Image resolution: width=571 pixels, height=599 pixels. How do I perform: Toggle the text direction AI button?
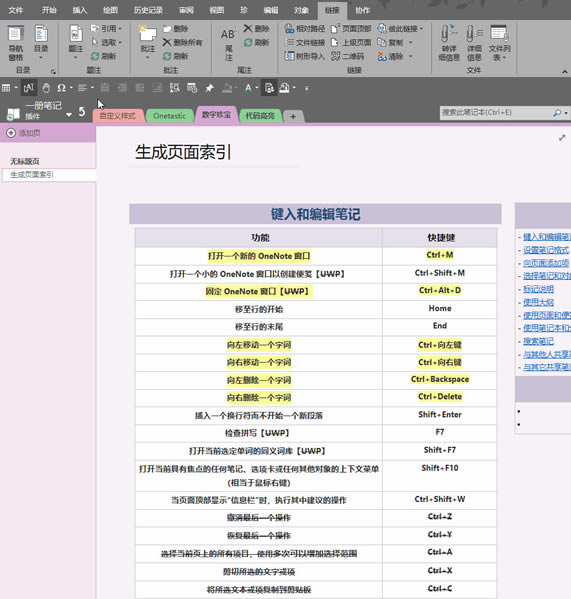[x=29, y=88]
